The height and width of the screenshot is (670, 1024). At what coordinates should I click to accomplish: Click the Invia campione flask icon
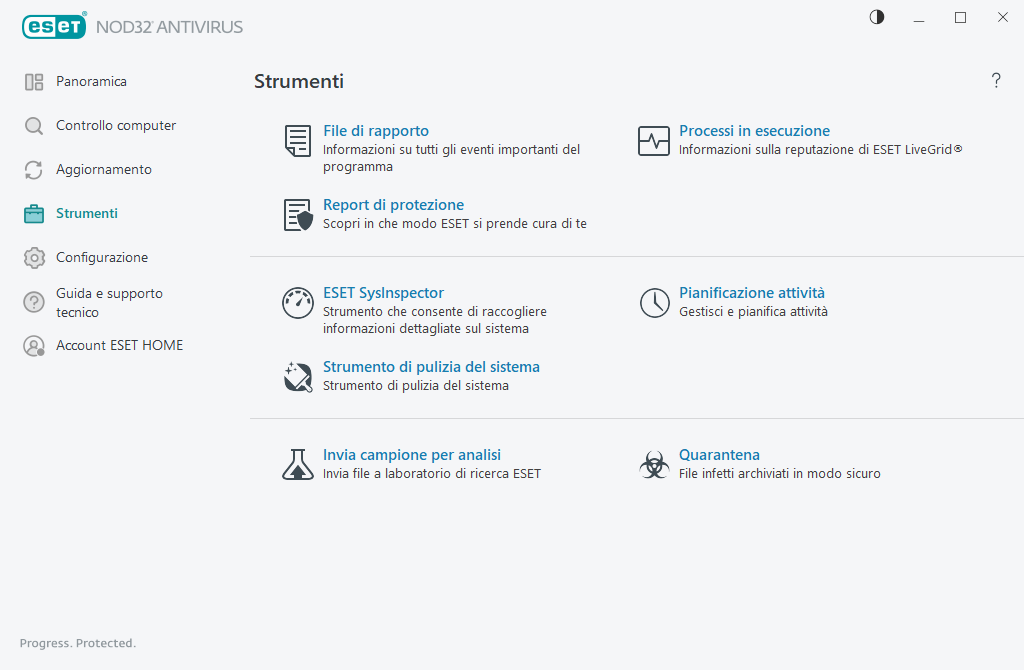click(x=297, y=464)
